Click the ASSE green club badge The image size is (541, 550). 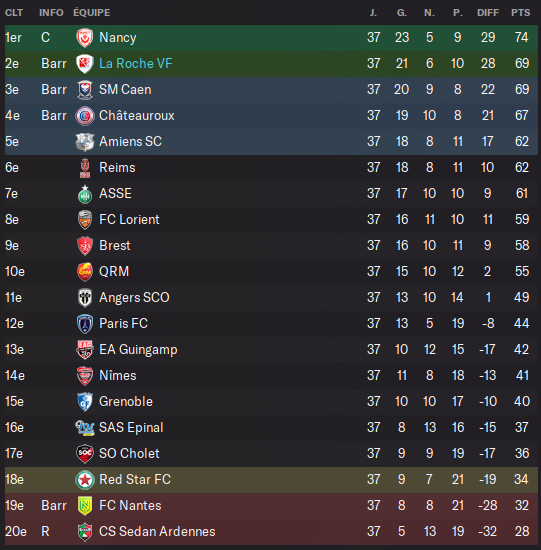(x=85, y=194)
